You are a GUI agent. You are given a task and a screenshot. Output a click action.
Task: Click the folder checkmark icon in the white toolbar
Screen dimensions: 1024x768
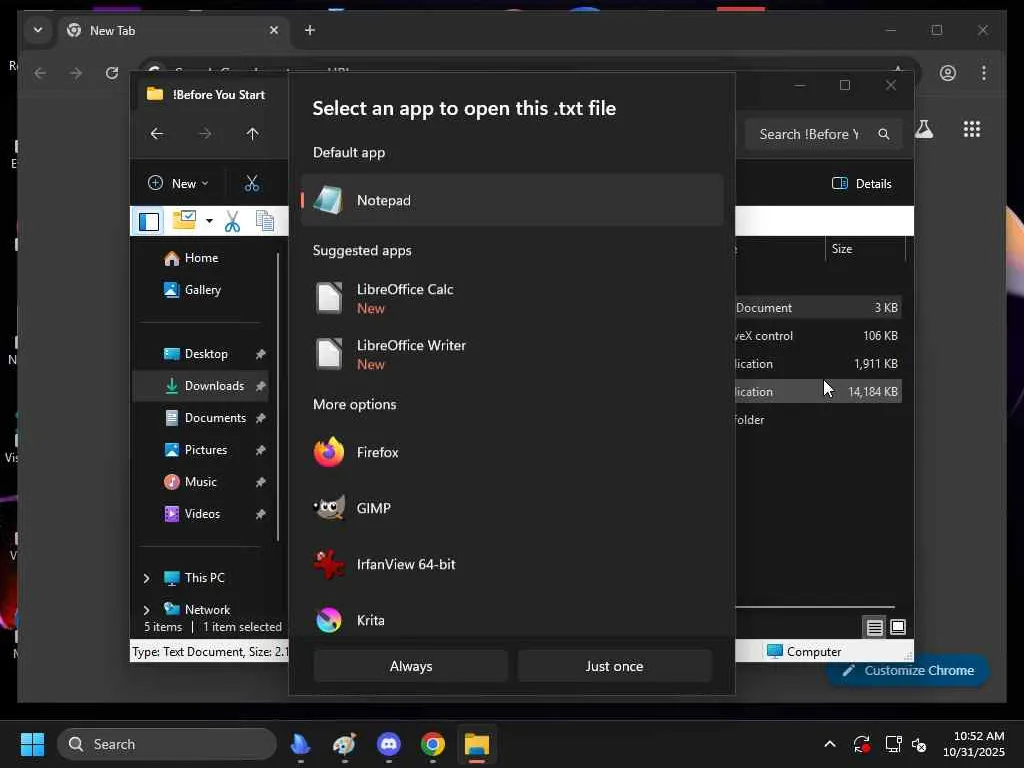pos(184,220)
